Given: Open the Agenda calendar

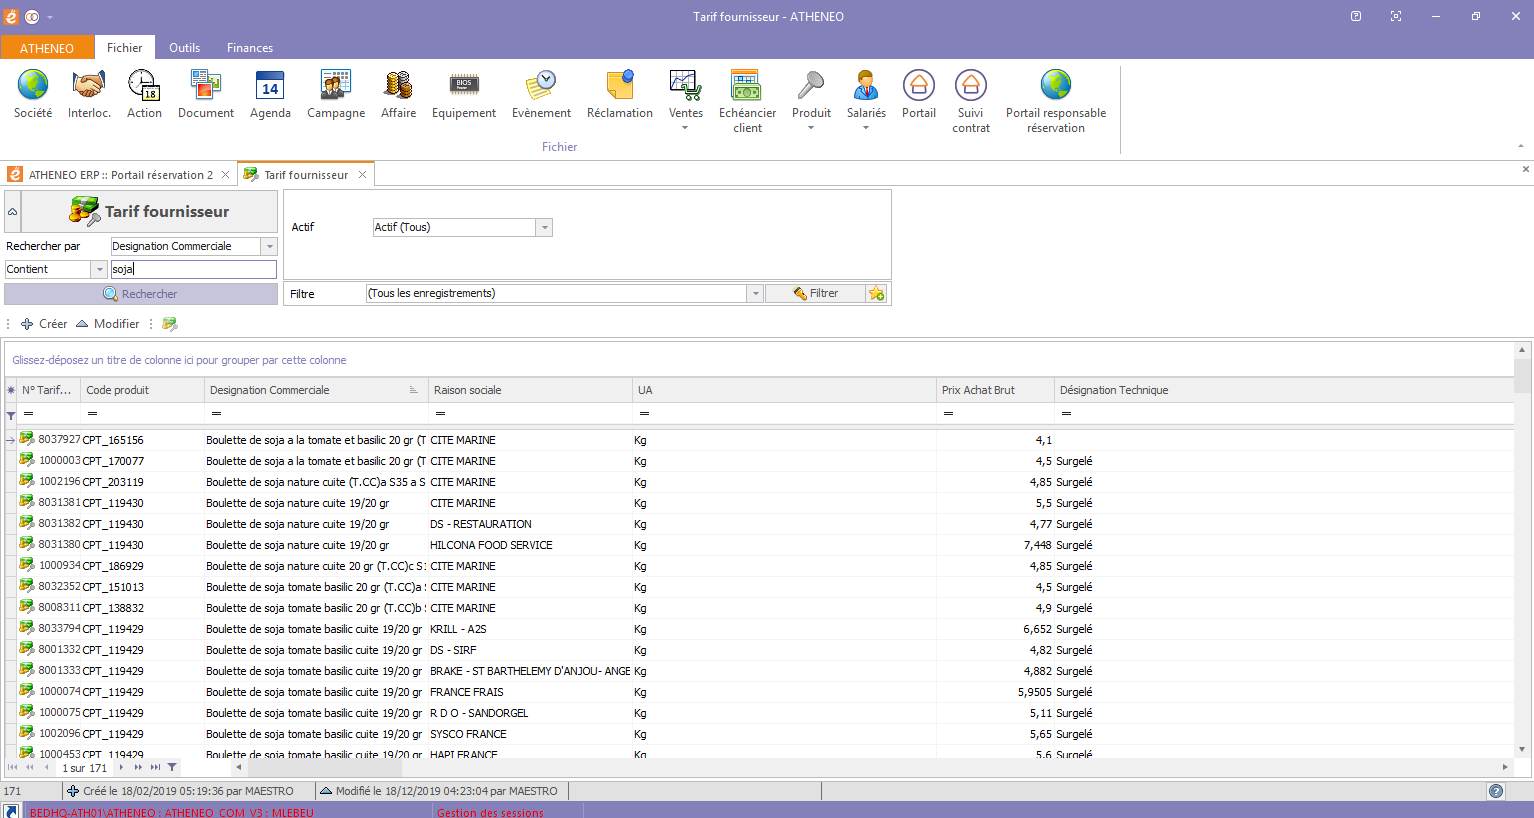Looking at the screenshot, I should 270,94.
